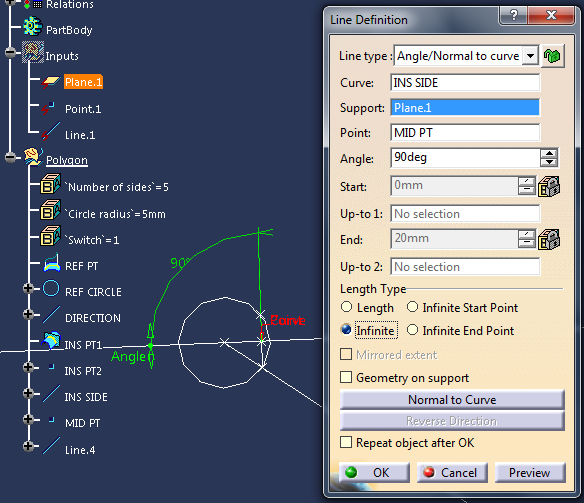This screenshot has width=584, height=503.
Task: Click the help question mark button
Action: [x=513, y=16]
